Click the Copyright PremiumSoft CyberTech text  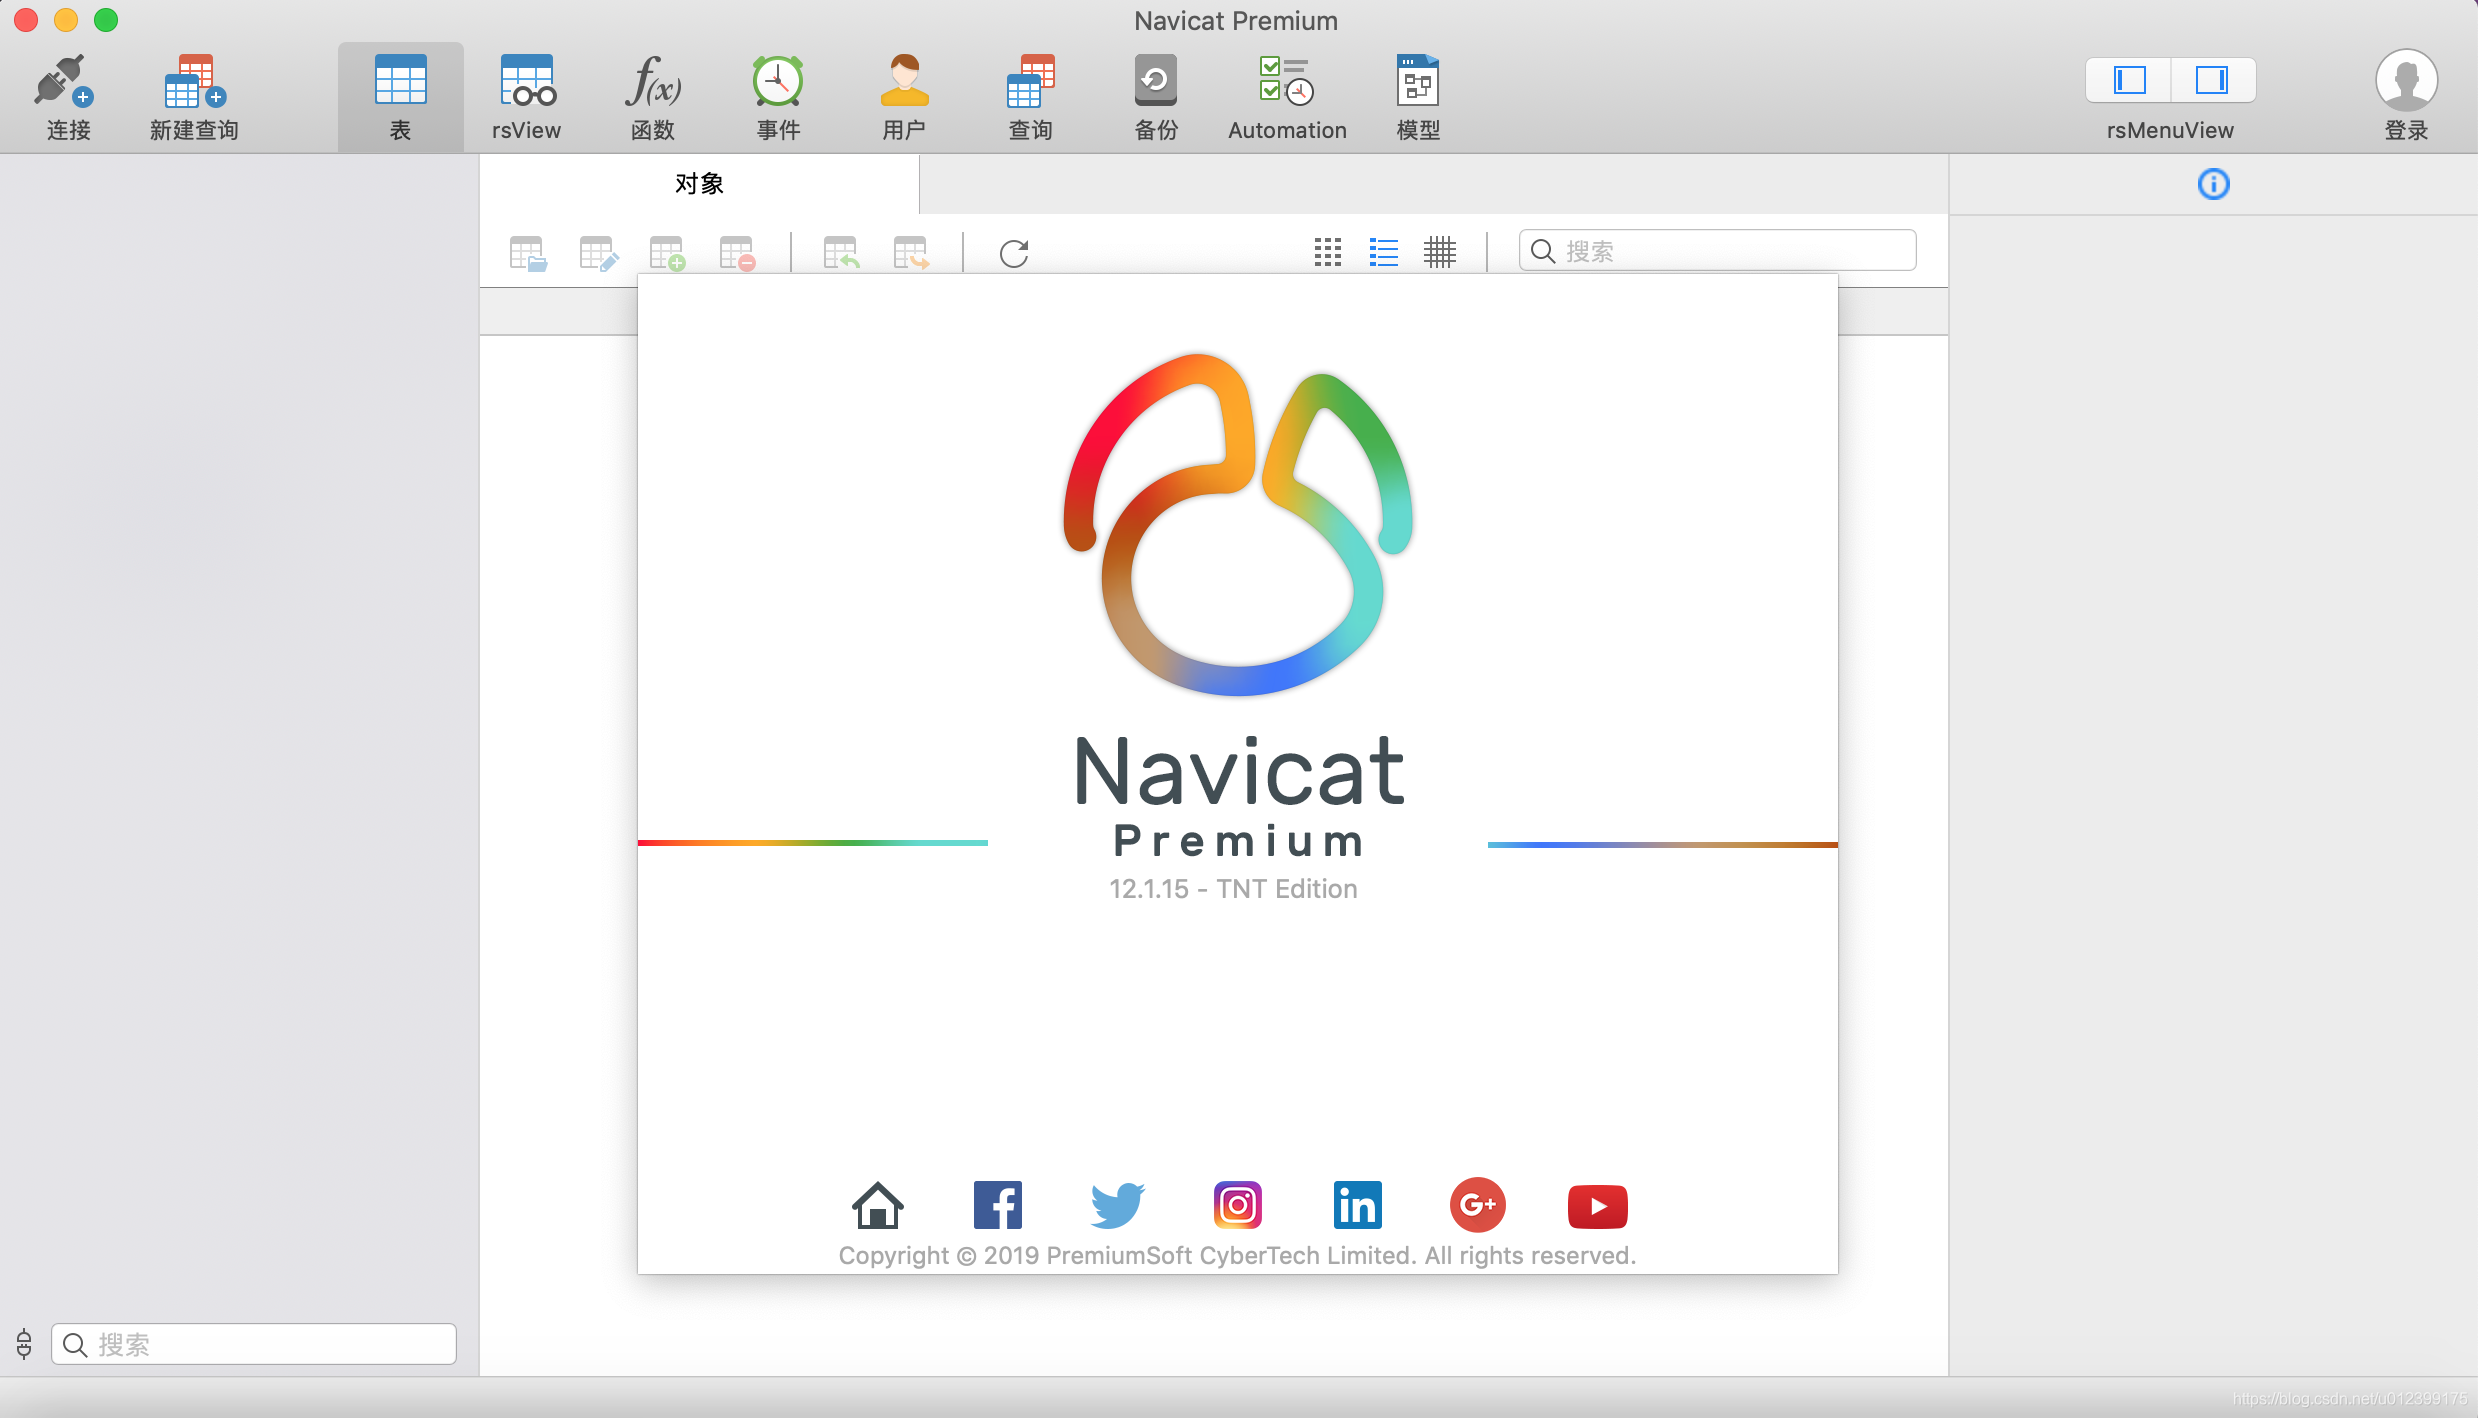click(x=1237, y=1256)
